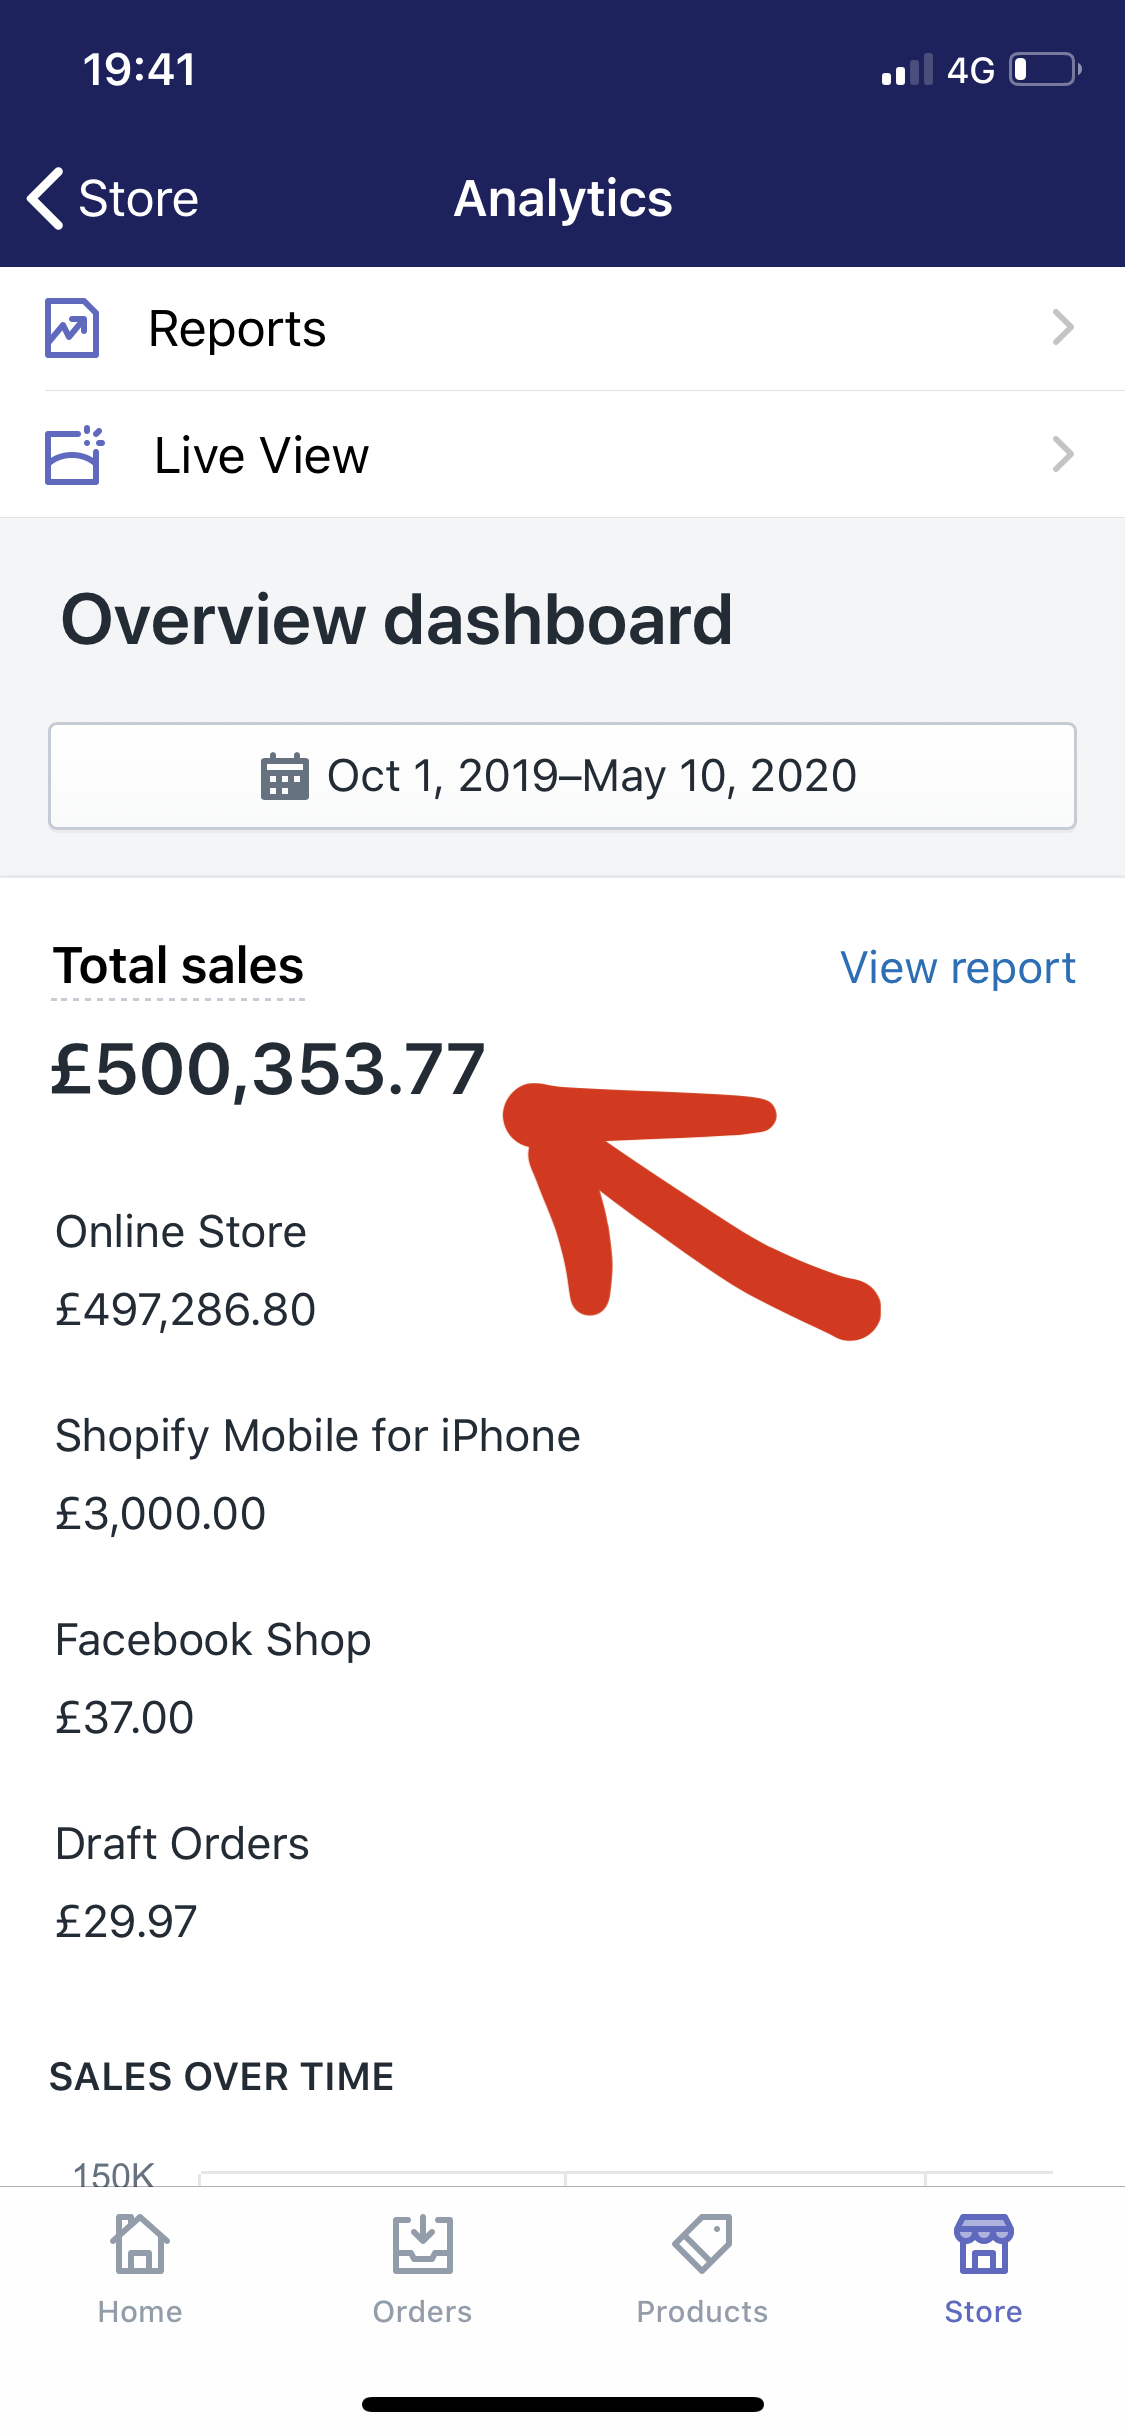Open the date range picker
This screenshot has height=2436, width=1125.
(562, 776)
